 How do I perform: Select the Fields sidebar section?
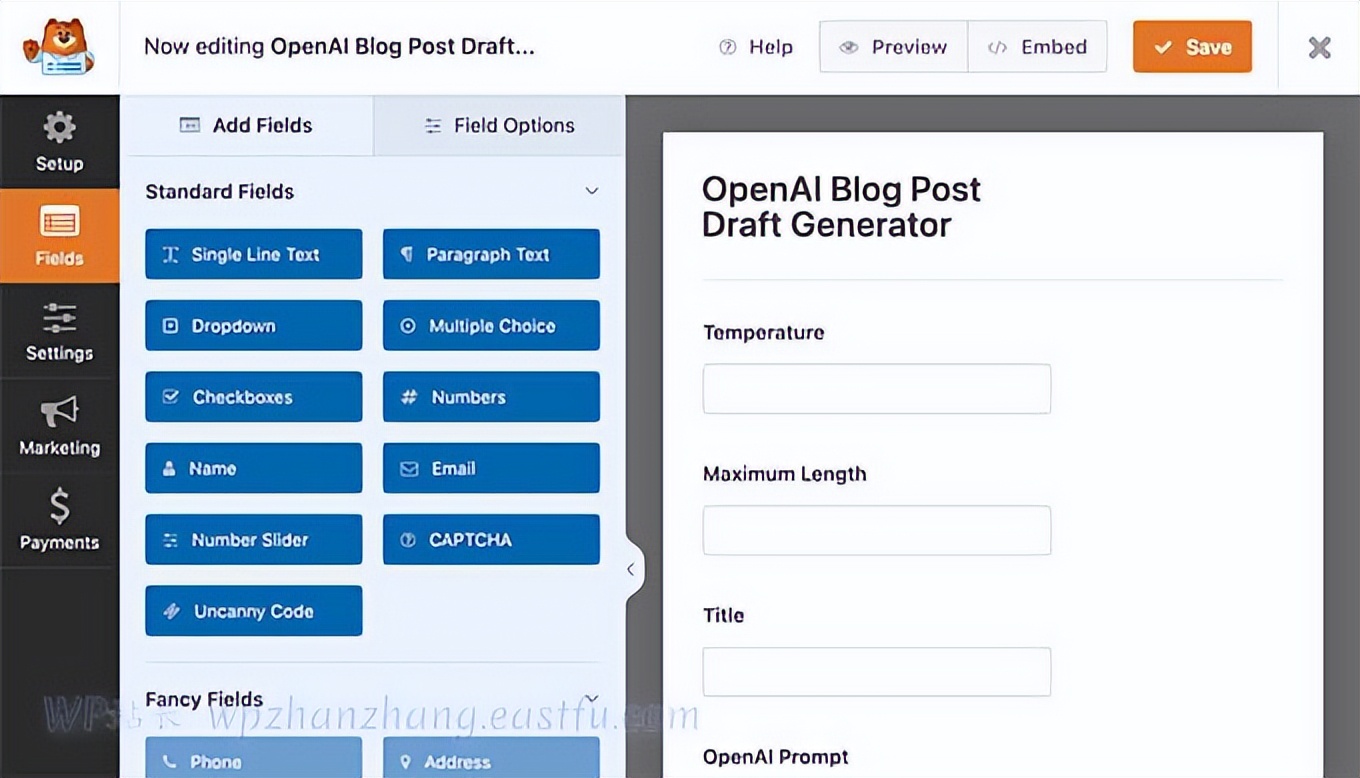click(x=59, y=236)
